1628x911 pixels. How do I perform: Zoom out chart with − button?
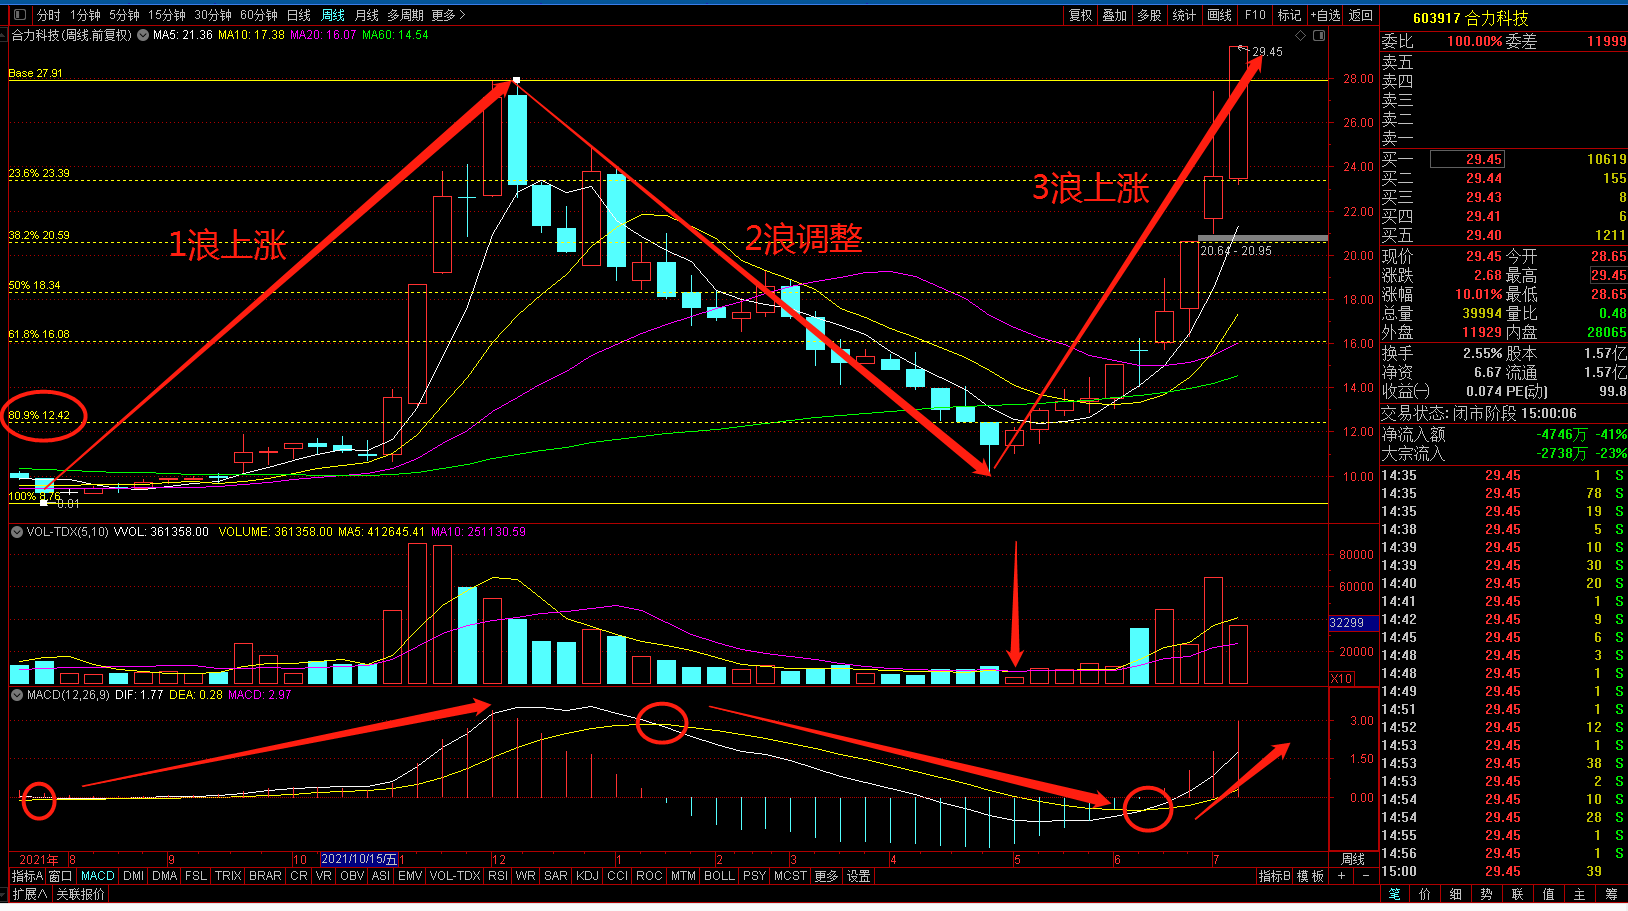click(x=1366, y=876)
